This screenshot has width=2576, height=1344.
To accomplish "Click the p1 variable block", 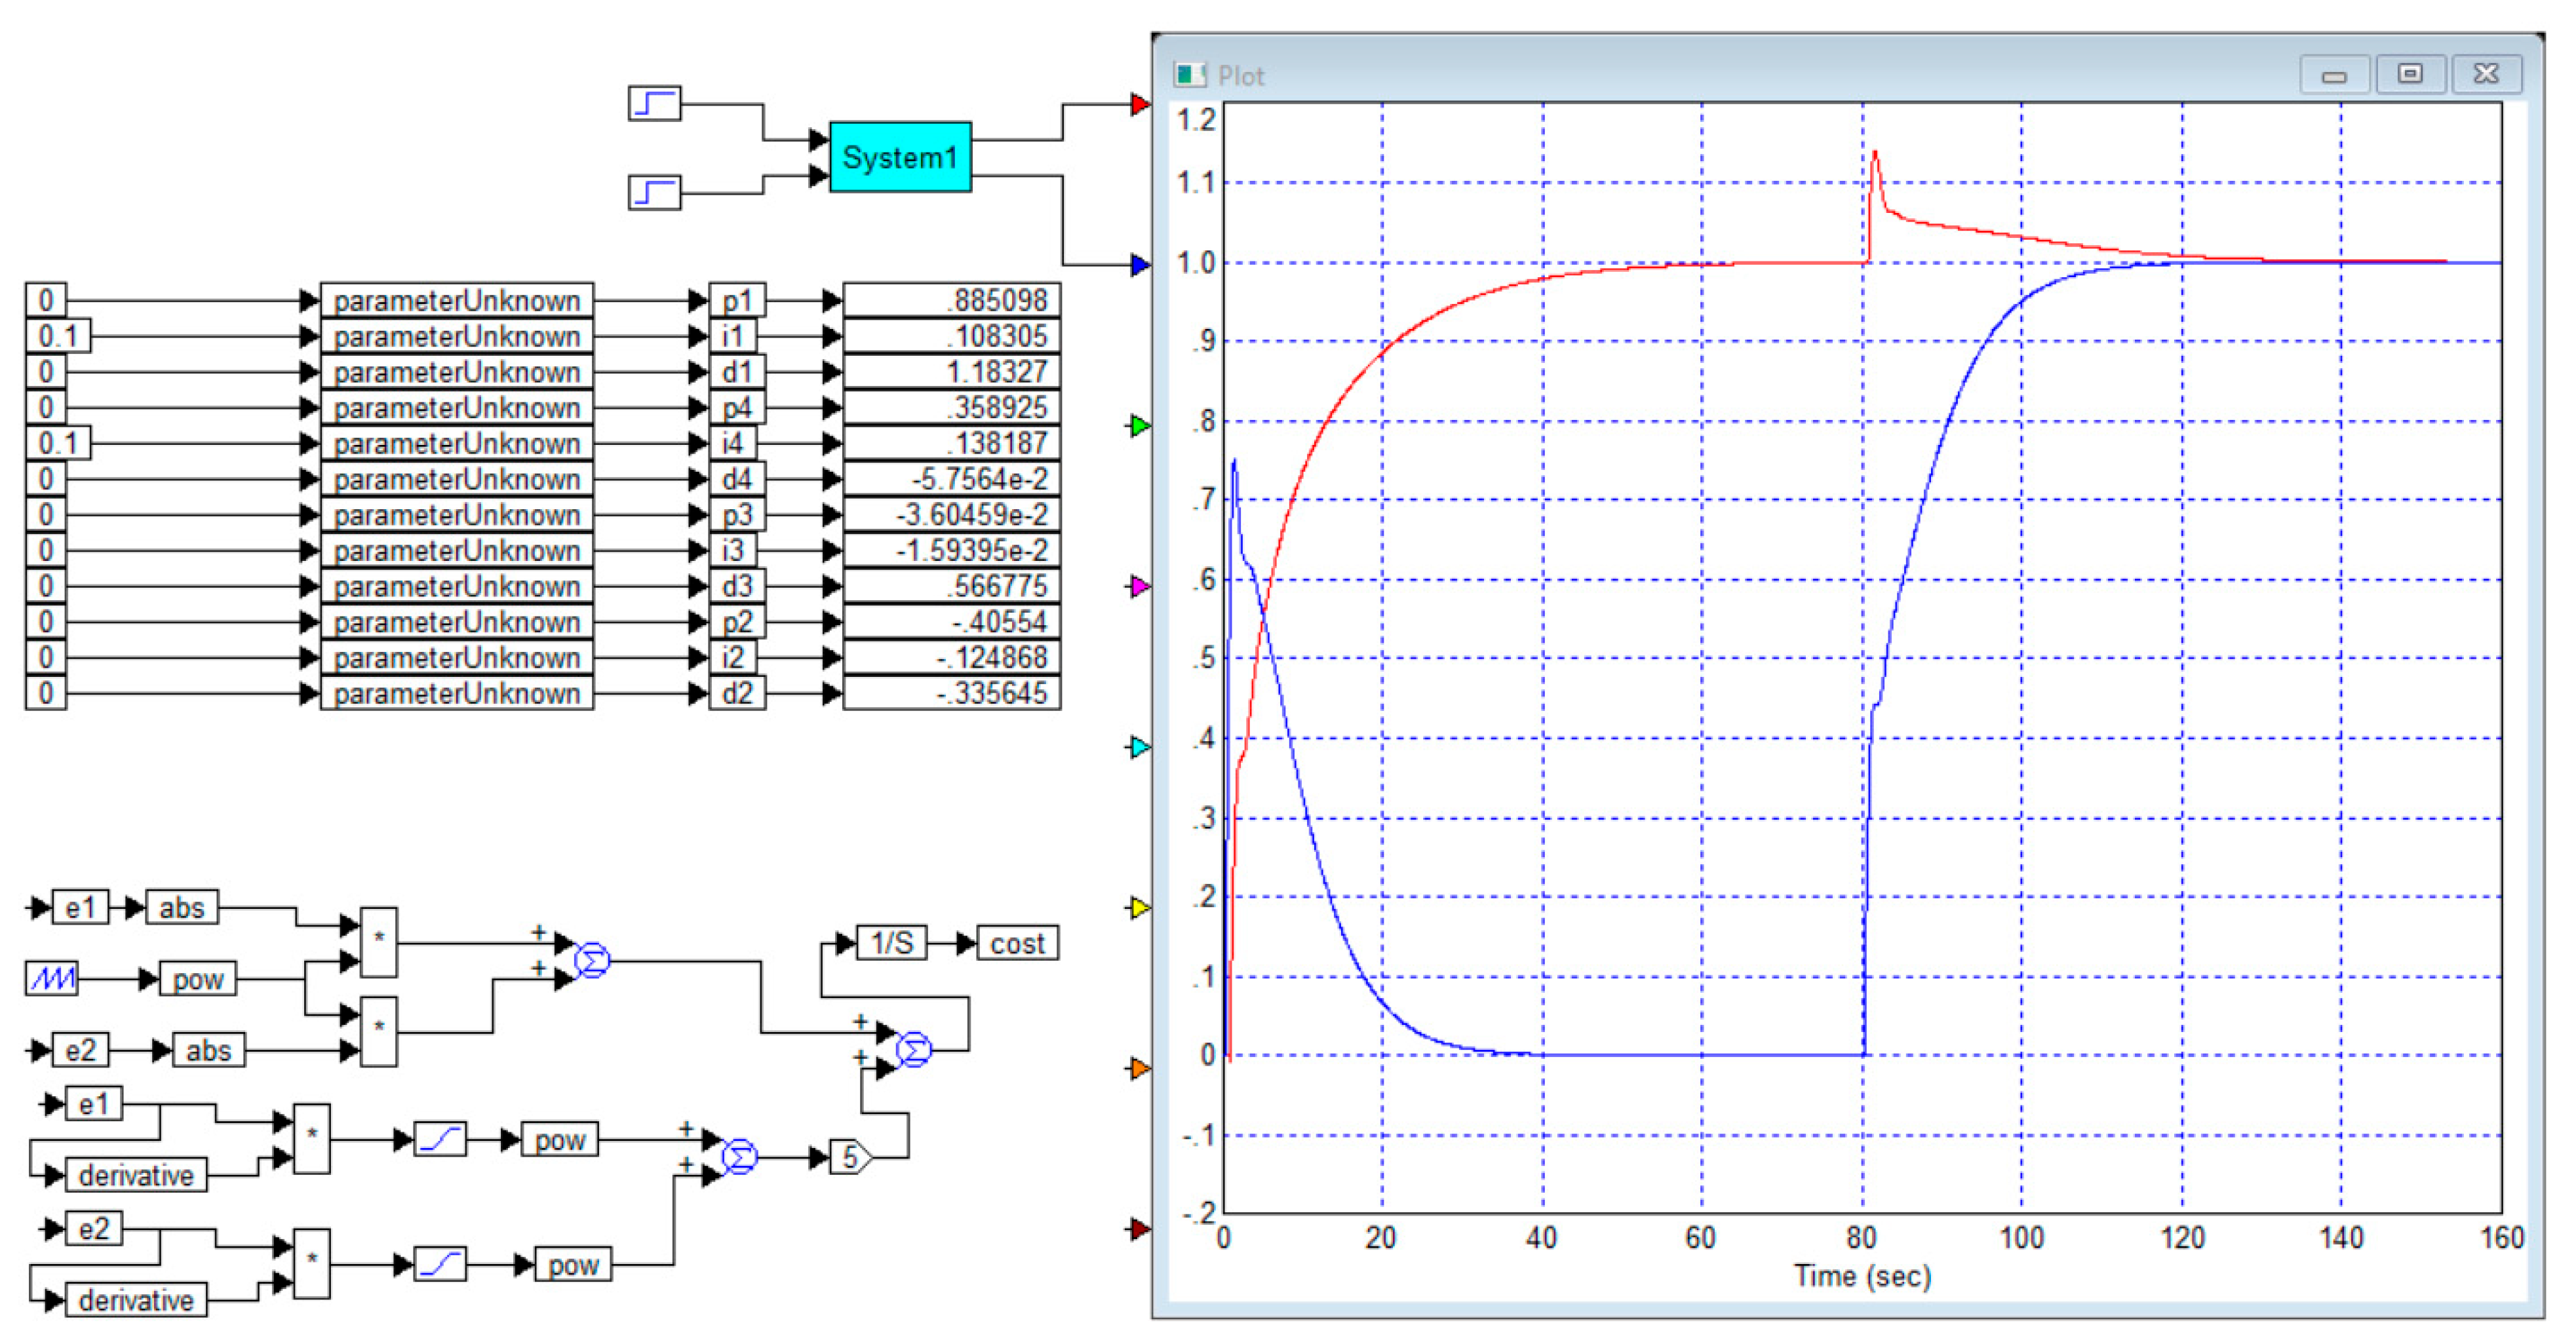I will (x=737, y=300).
